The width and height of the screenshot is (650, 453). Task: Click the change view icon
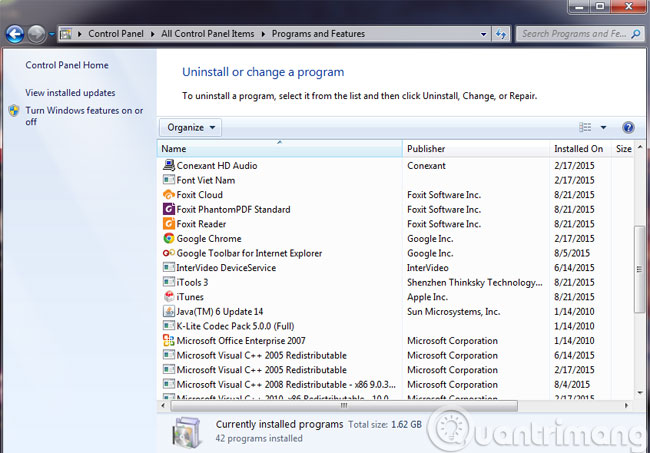pos(585,127)
